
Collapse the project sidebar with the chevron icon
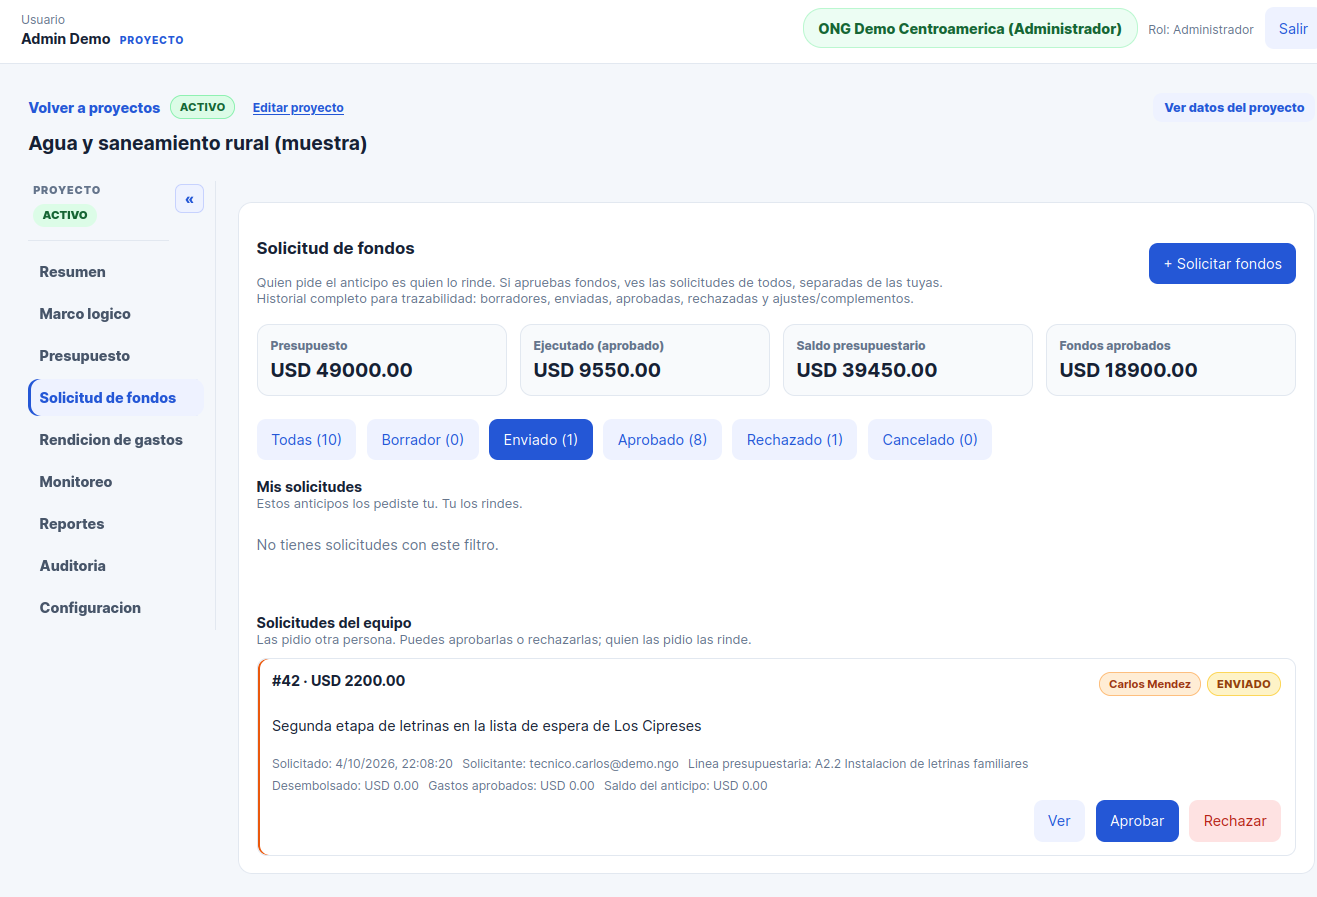tap(189, 199)
